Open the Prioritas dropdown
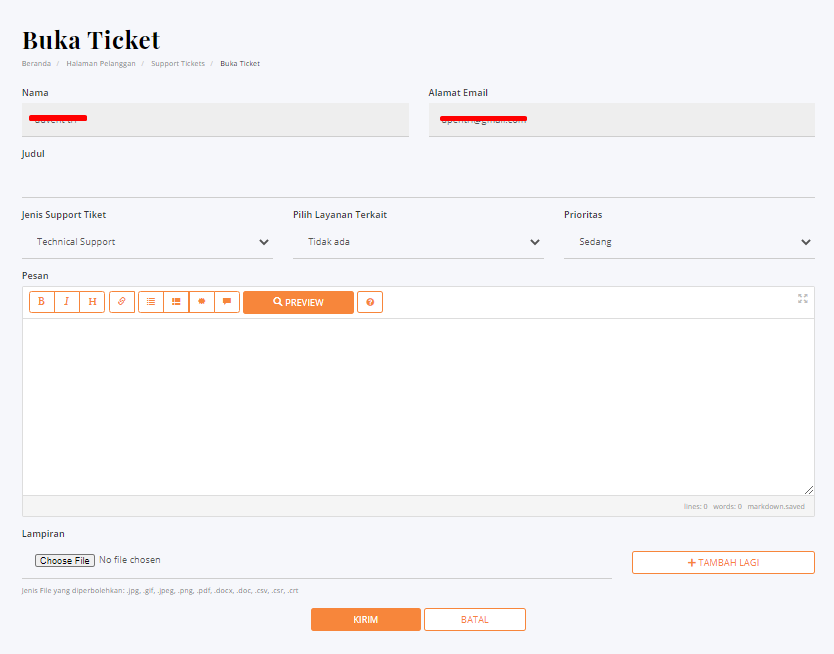 pos(689,242)
